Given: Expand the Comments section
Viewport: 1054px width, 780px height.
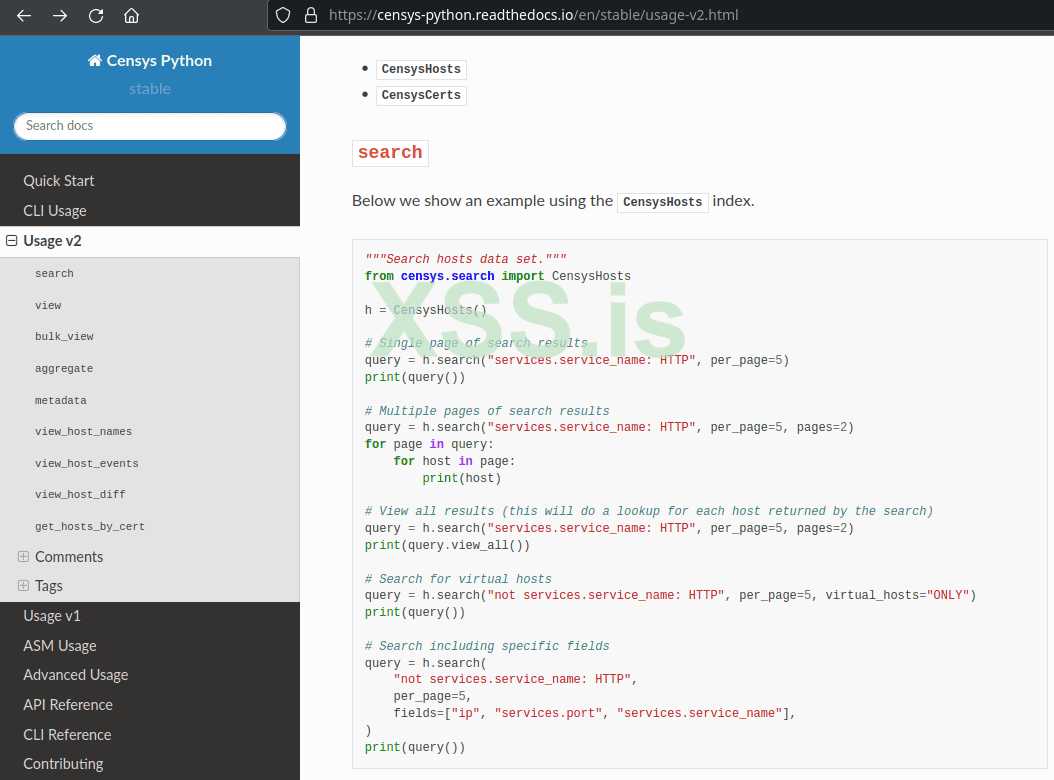Looking at the screenshot, I should point(24,556).
